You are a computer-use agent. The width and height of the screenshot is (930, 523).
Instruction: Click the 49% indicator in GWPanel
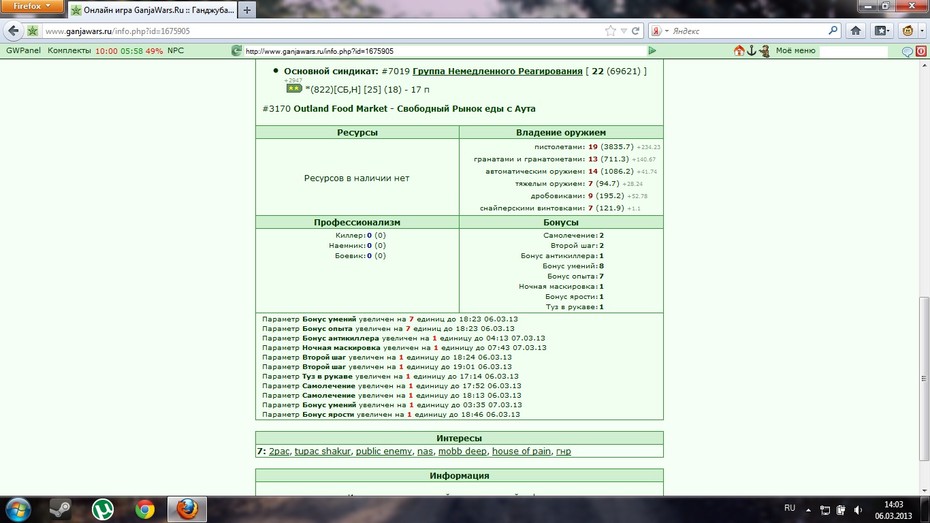point(154,51)
